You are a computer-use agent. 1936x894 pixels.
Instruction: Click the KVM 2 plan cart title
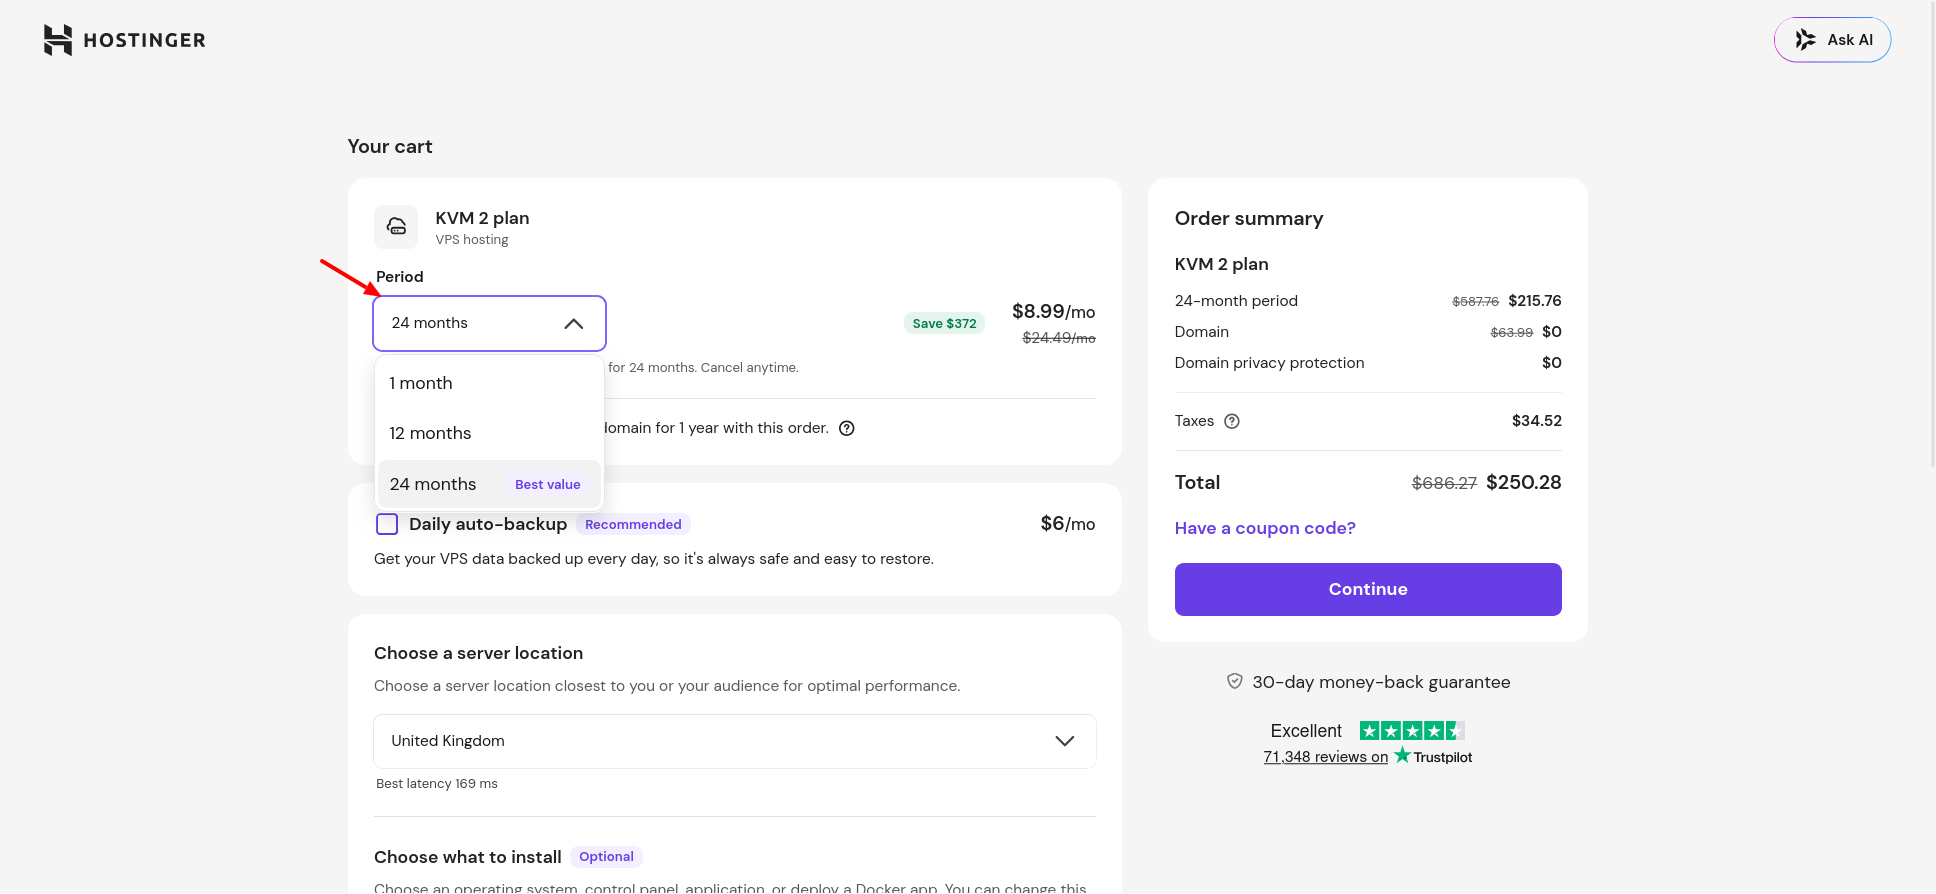(482, 218)
